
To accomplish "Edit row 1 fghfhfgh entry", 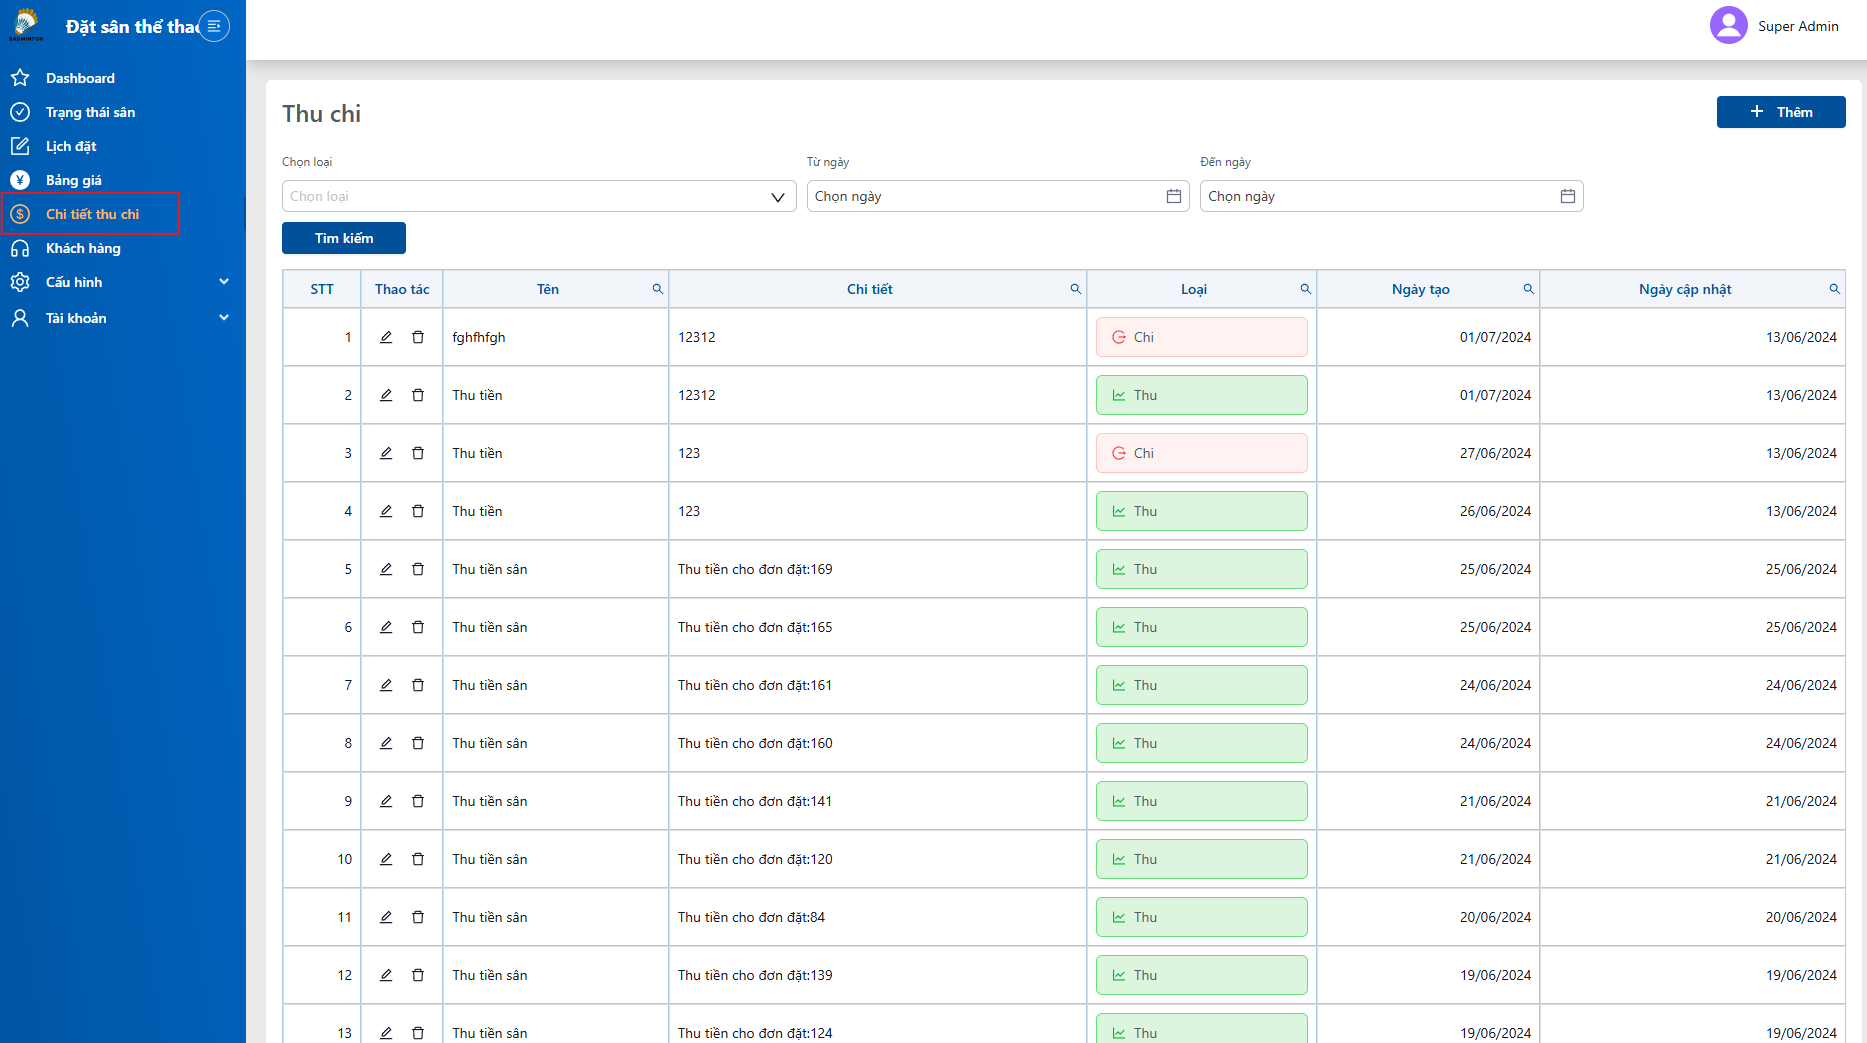I will (x=386, y=337).
